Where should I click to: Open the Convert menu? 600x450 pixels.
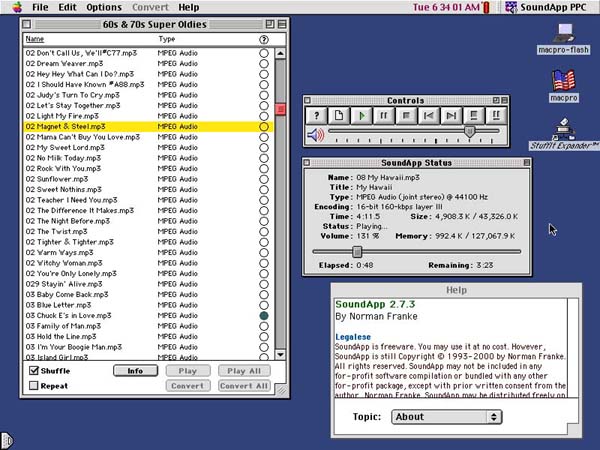click(x=150, y=7)
